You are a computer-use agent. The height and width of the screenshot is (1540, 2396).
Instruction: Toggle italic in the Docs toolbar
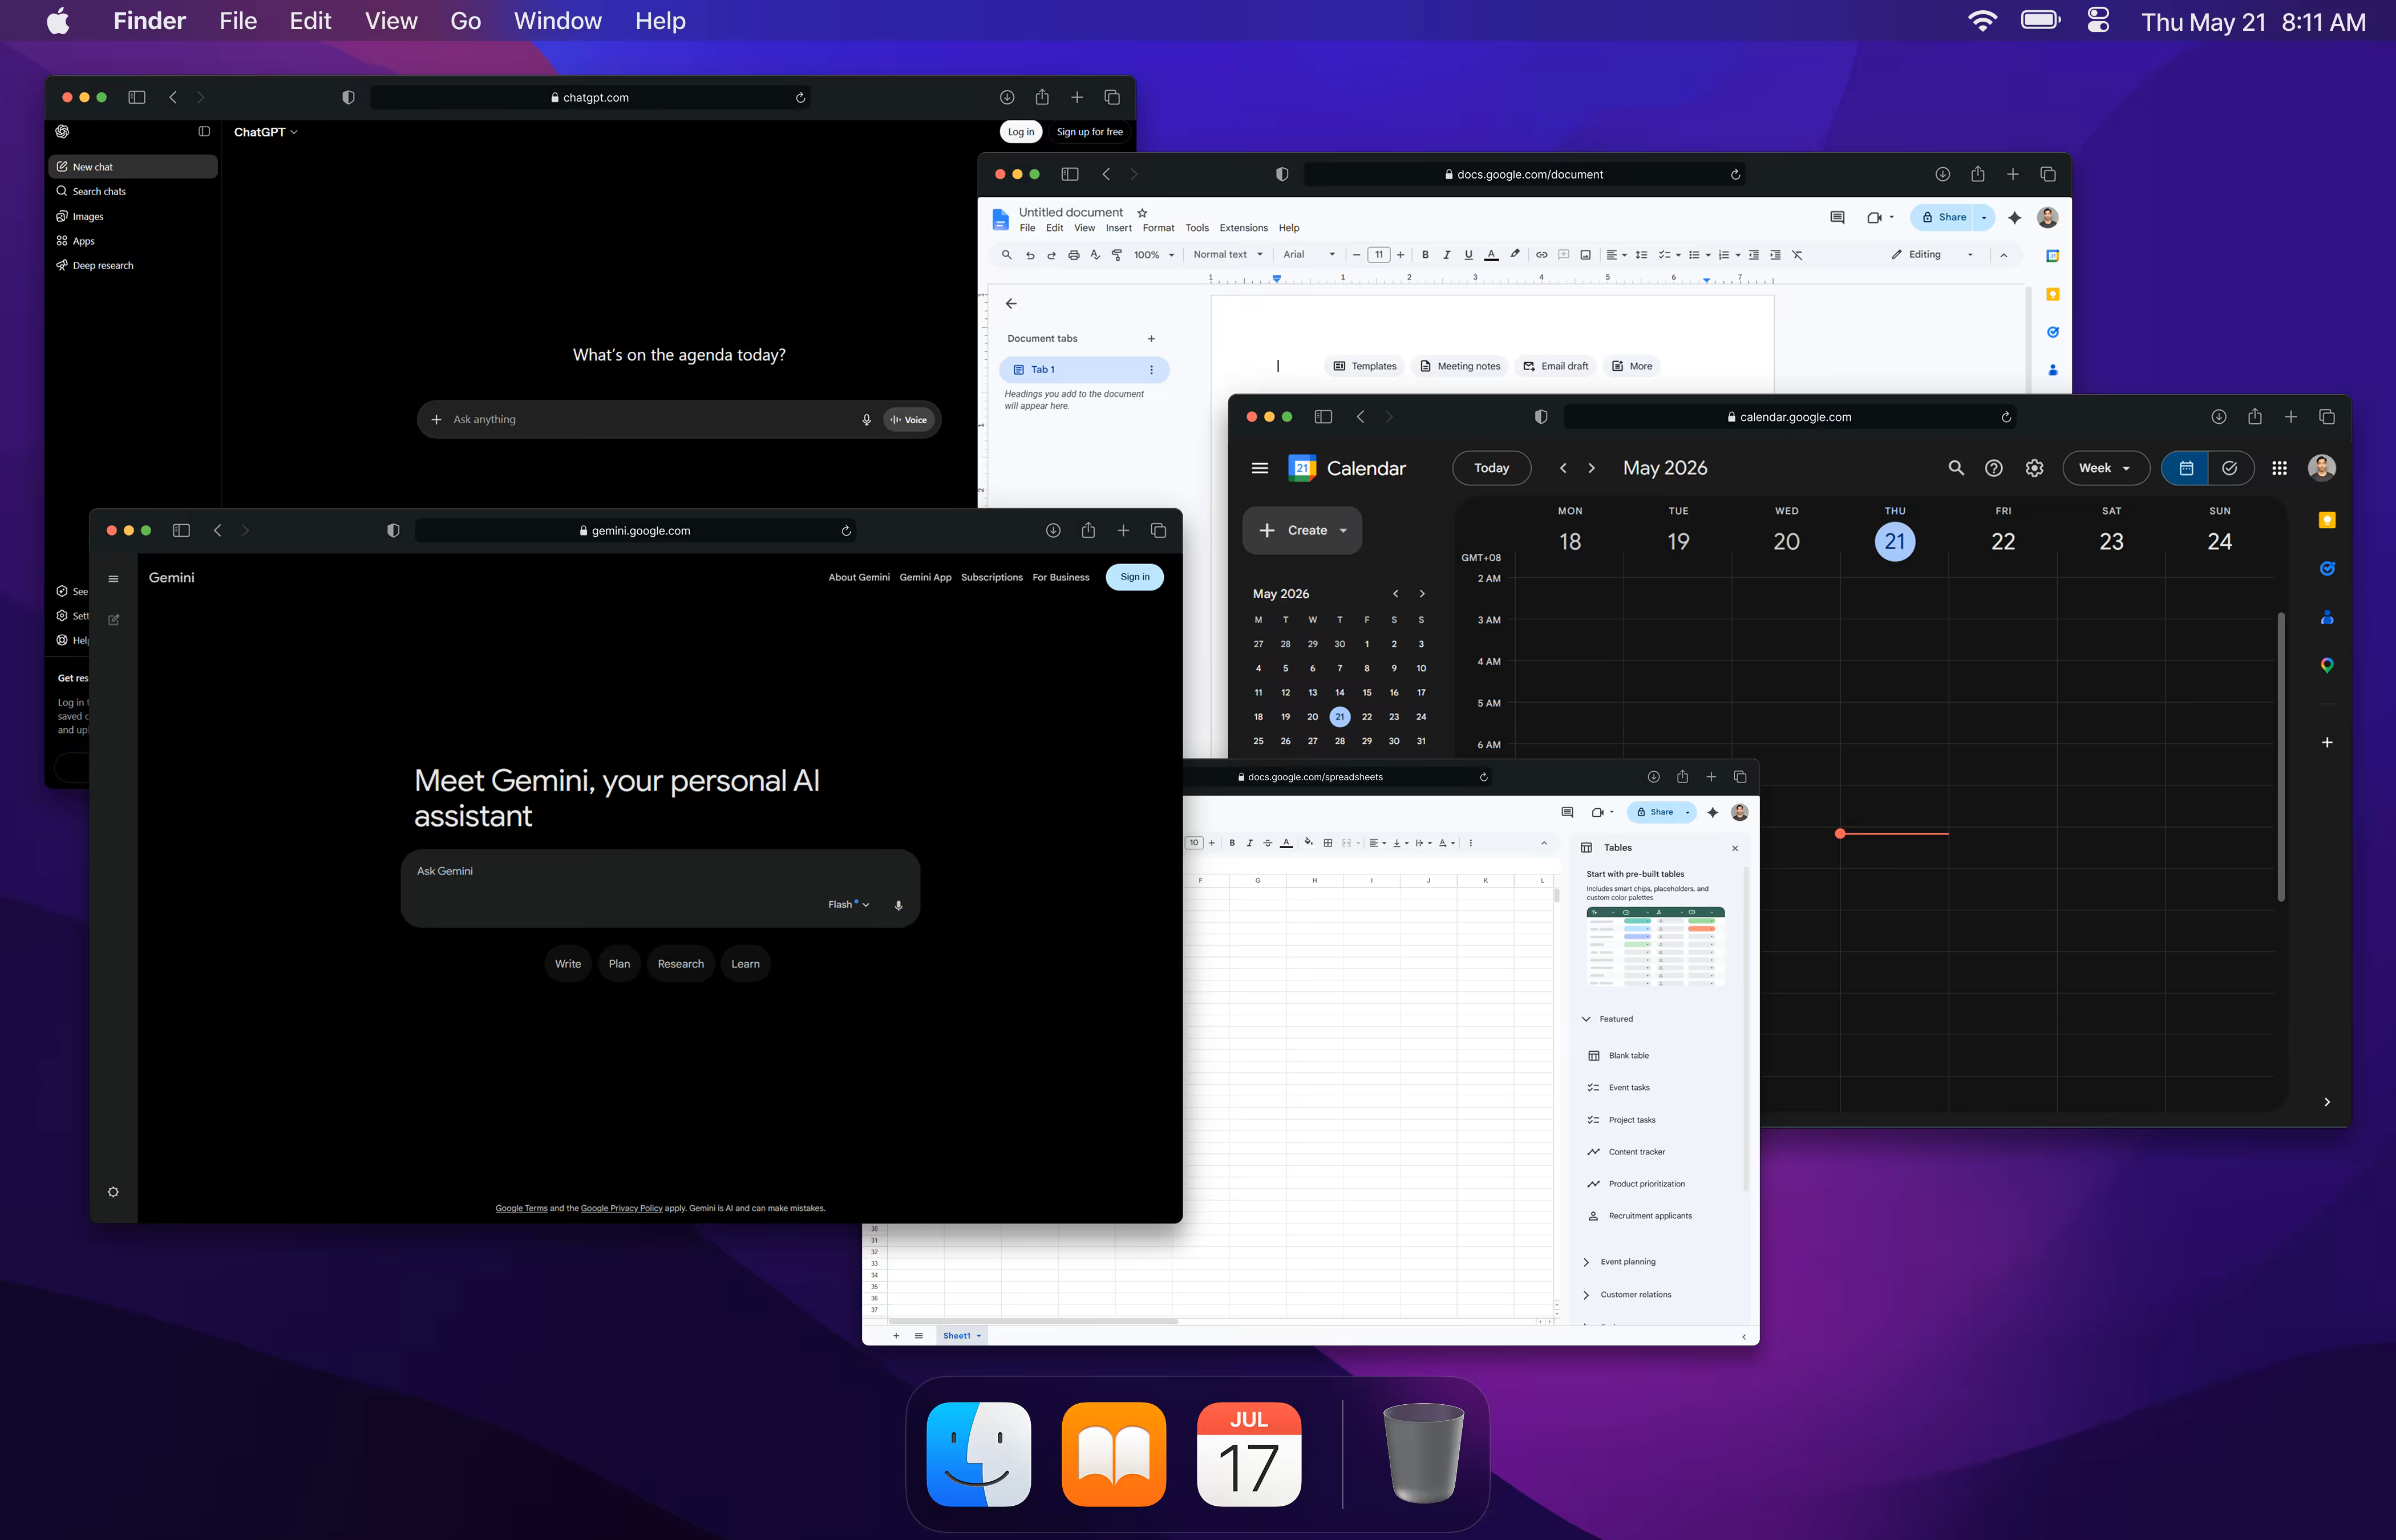pos(1446,255)
